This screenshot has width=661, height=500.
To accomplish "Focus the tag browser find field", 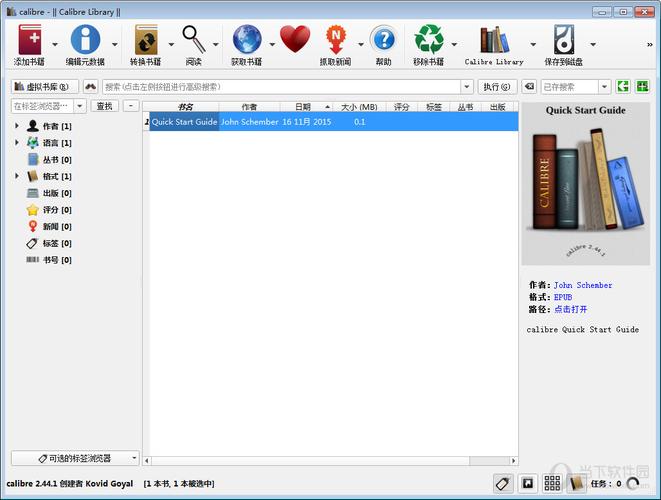I will 43,106.
